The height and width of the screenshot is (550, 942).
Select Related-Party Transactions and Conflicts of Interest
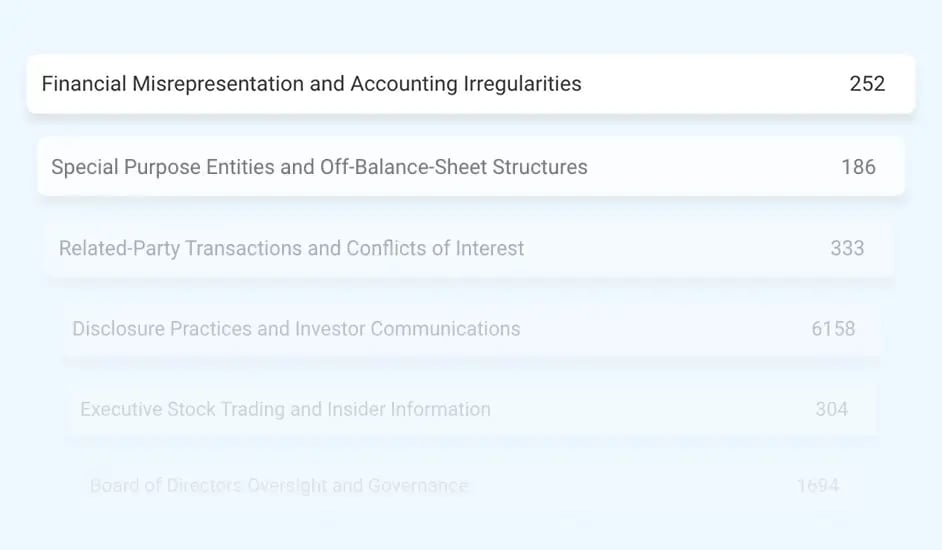click(x=291, y=248)
